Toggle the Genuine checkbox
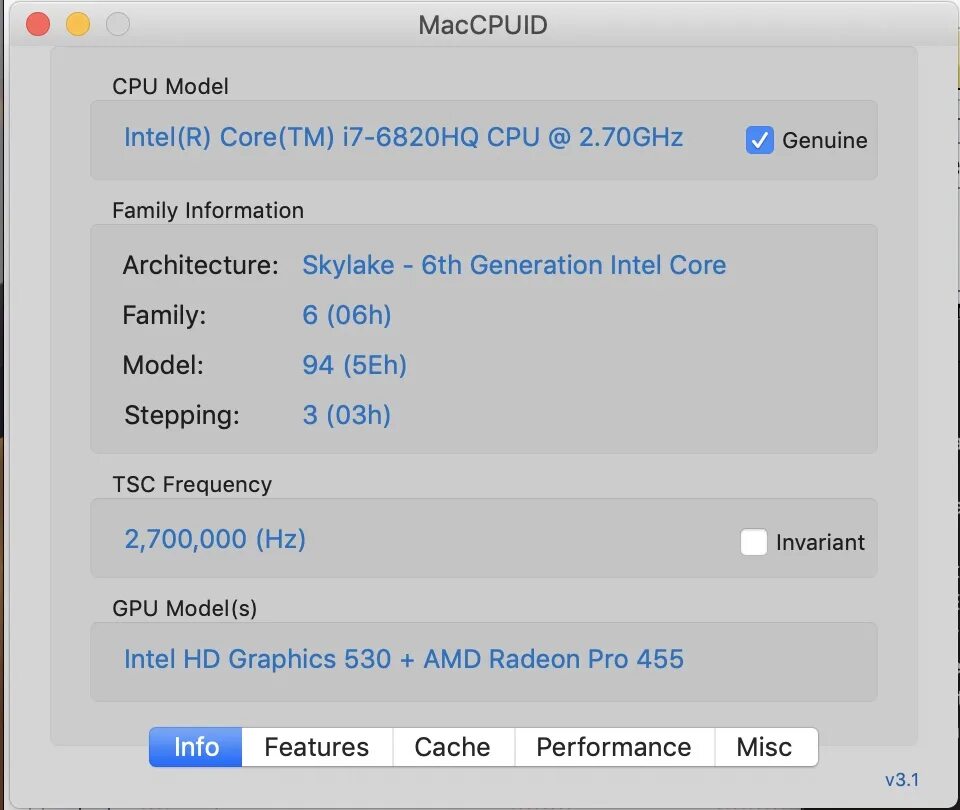The image size is (960, 810). 759,140
